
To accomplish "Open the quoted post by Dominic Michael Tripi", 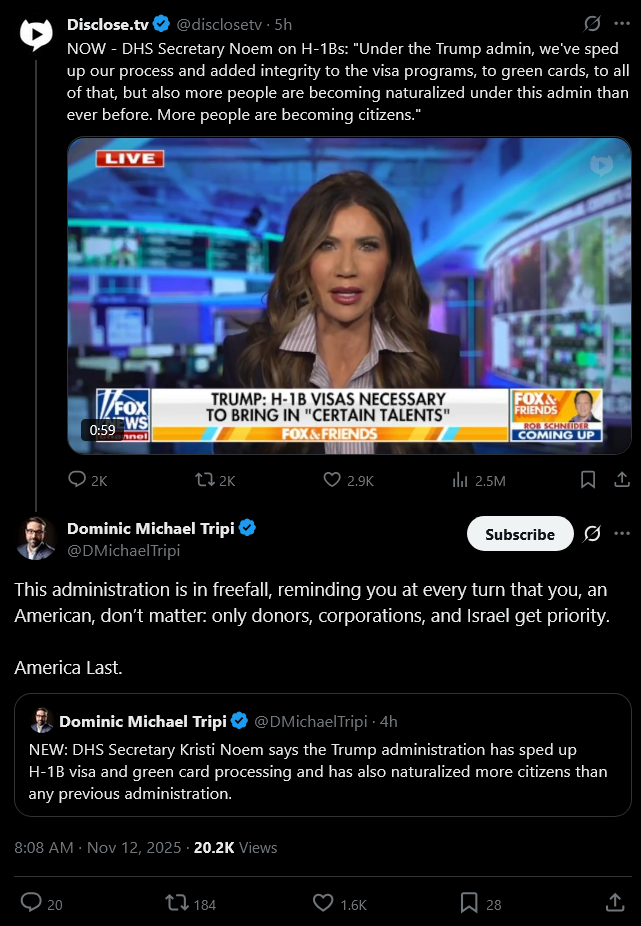I will pos(323,755).
